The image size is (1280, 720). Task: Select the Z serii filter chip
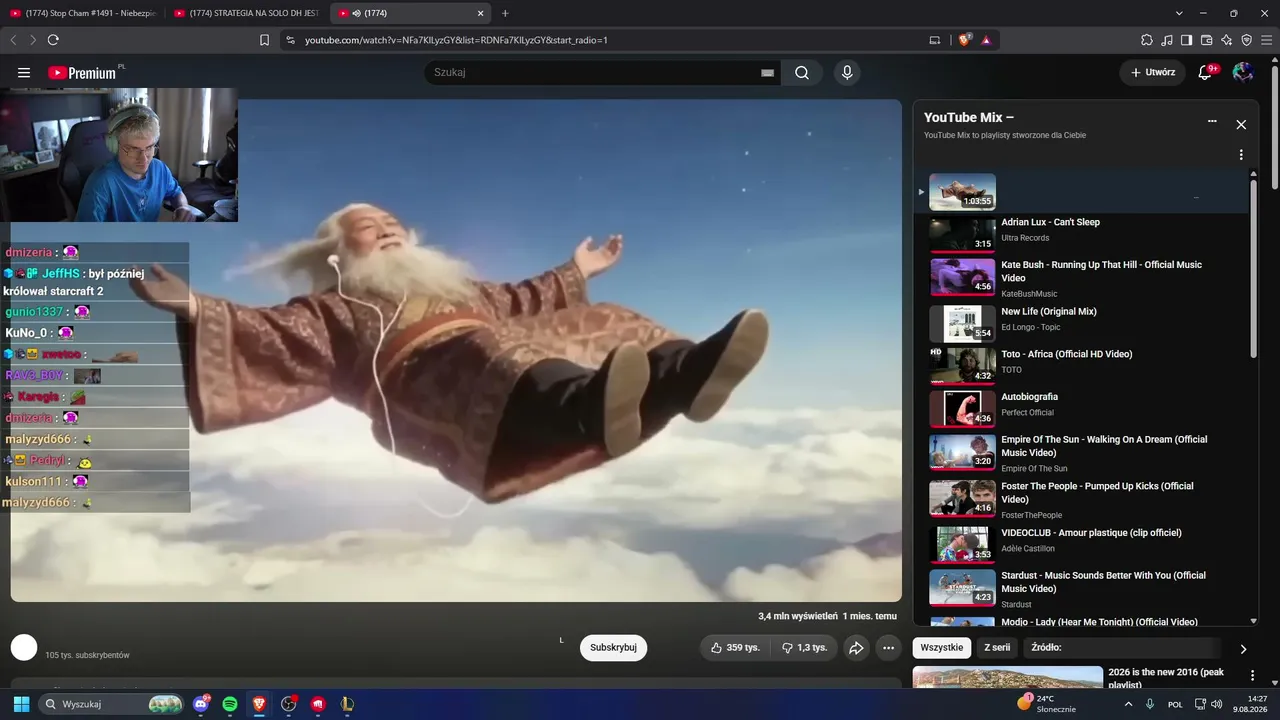click(x=997, y=648)
